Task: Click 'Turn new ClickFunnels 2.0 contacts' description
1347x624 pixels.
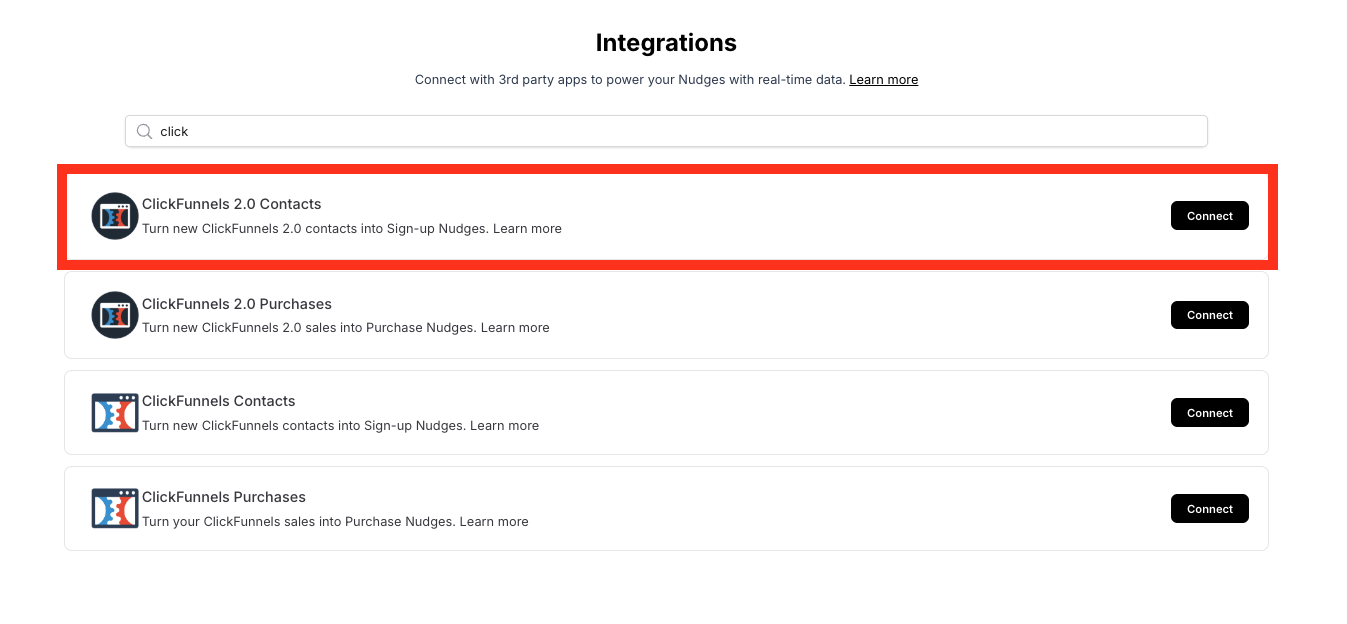Action: 316,229
